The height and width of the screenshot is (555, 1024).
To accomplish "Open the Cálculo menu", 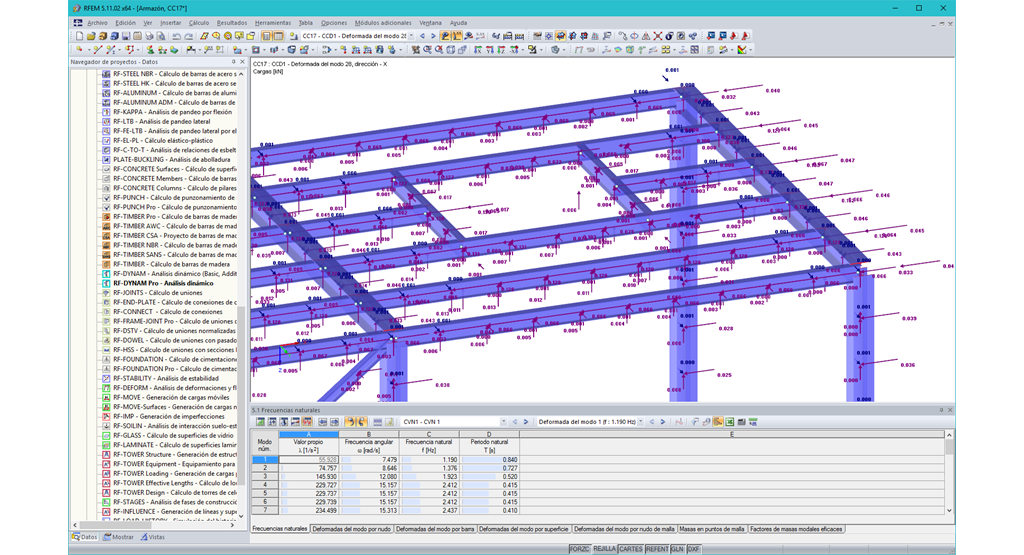I will coord(199,23).
